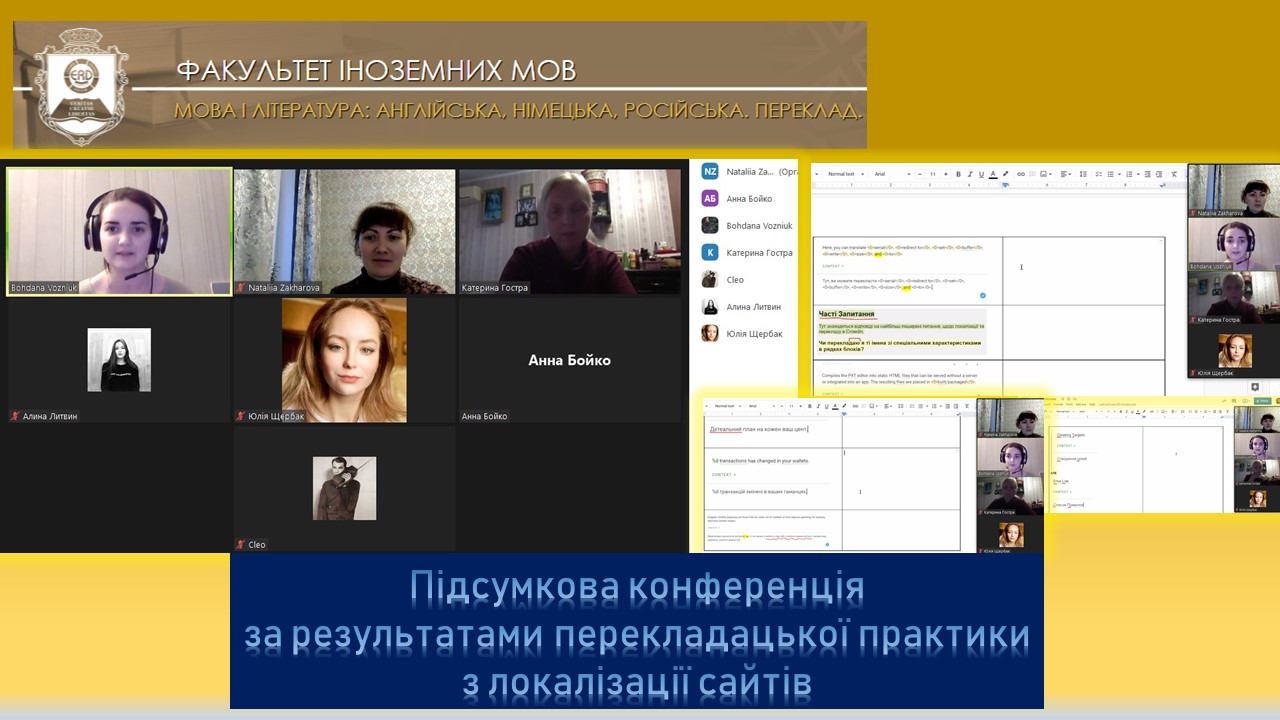The image size is (1280, 720).
Task: Click muted mic icon on Юлія Щербак tile
Action: coord(240,416)
